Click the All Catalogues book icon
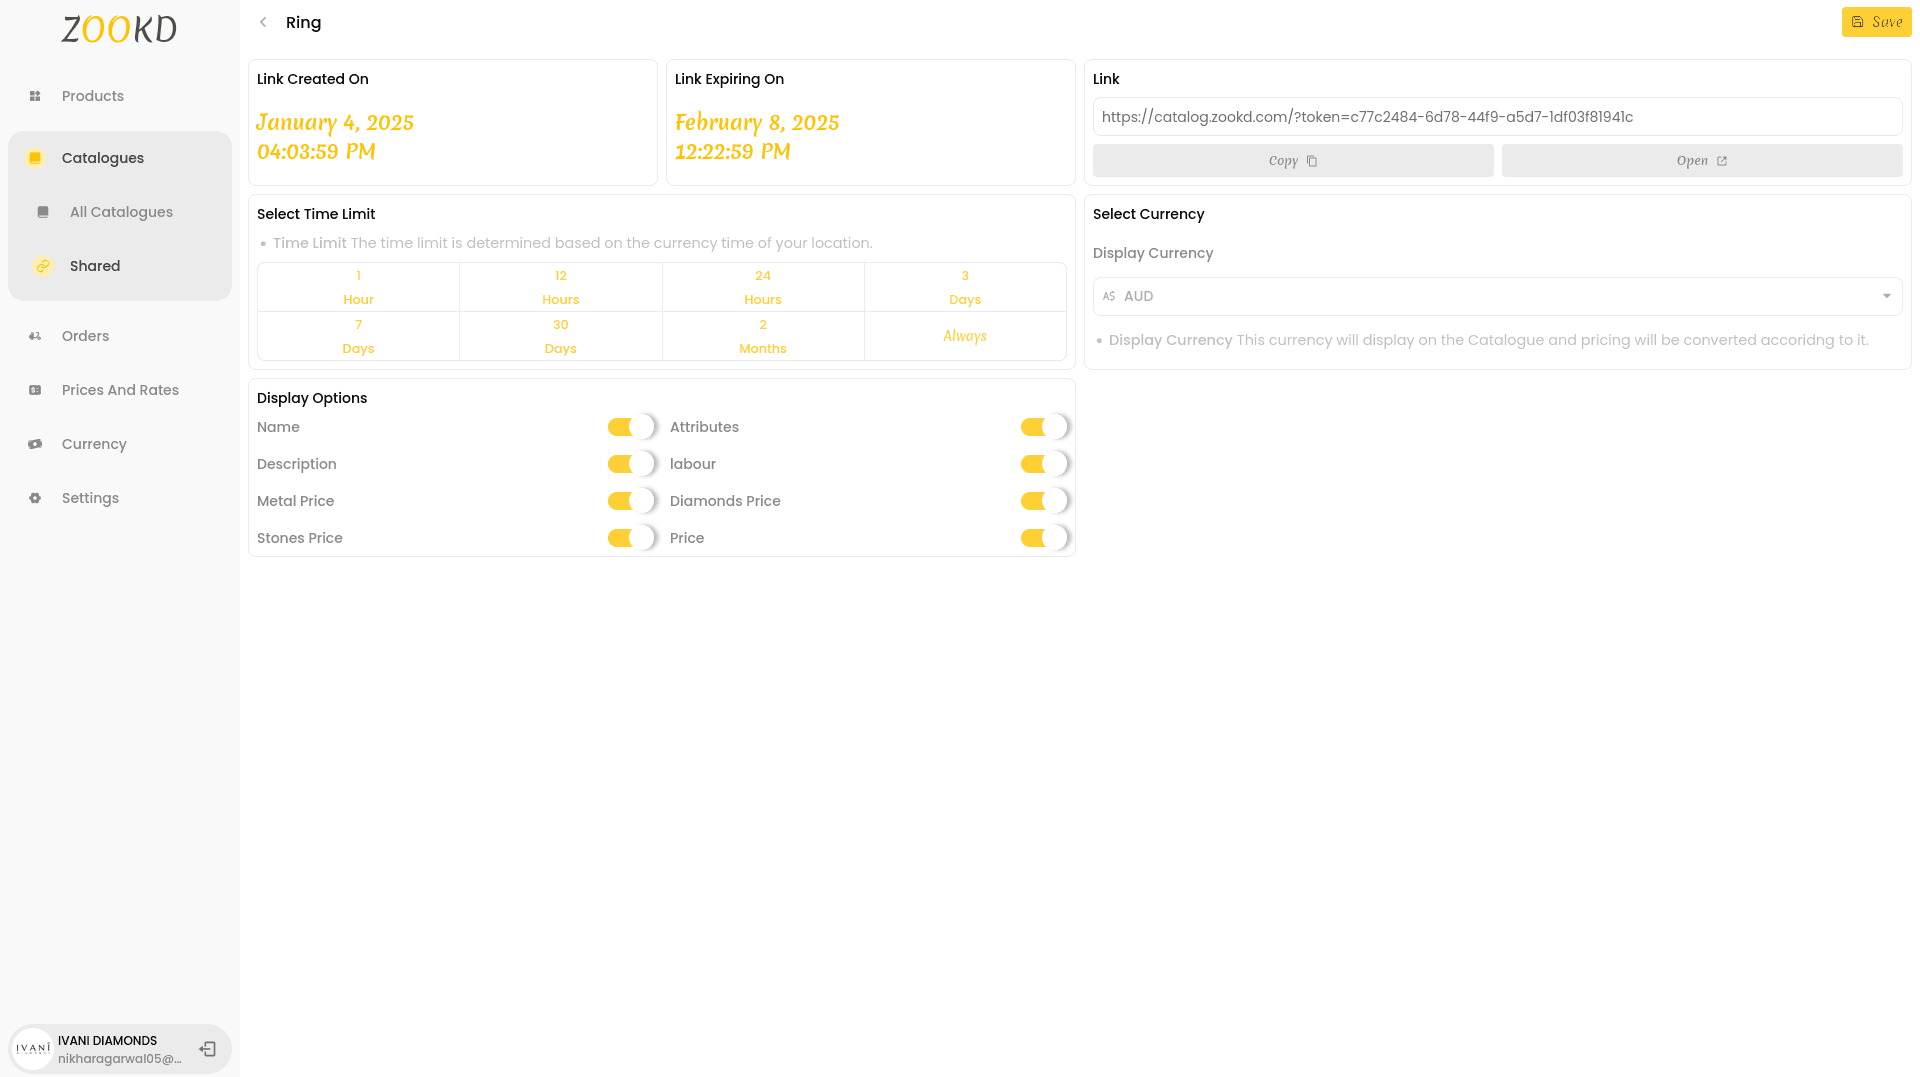 (x=43, y=212)
